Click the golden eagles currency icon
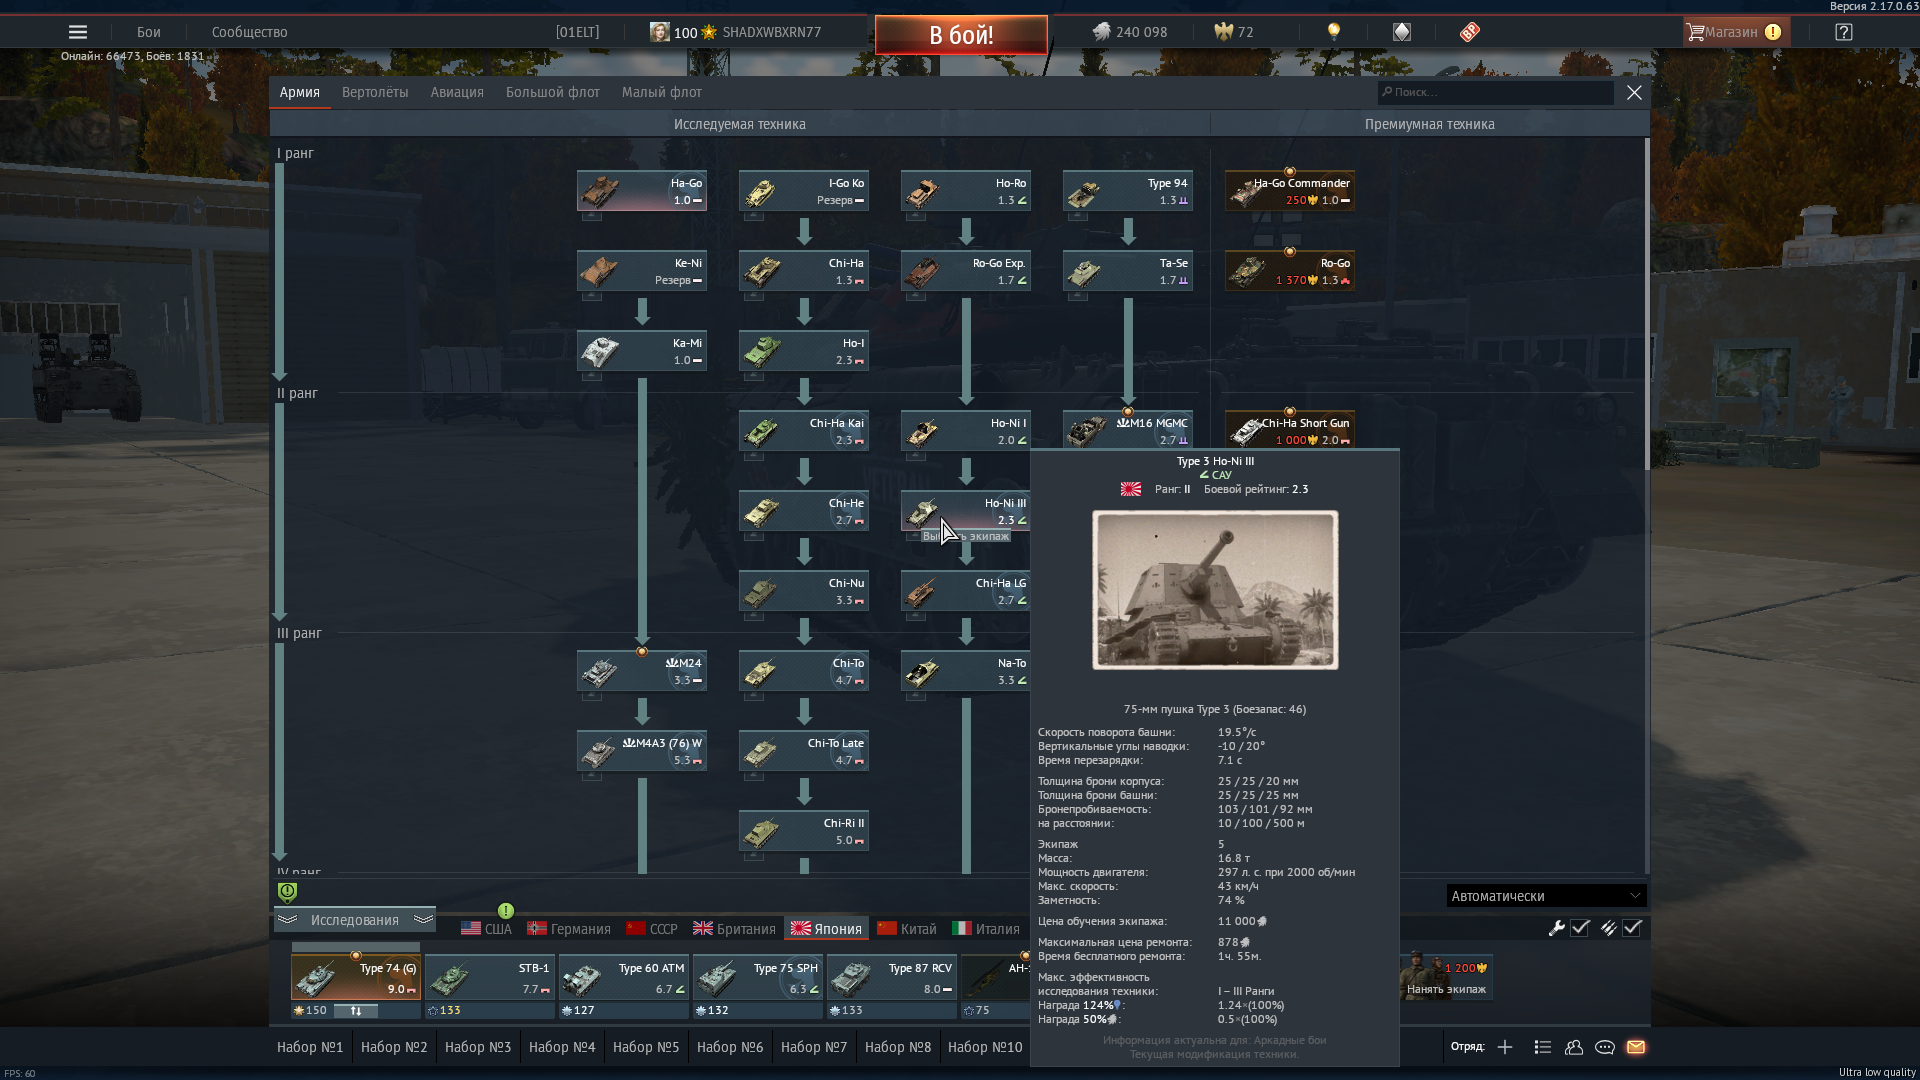The width and height of the screenshot is (1920, 1080). coord(1223,32)
